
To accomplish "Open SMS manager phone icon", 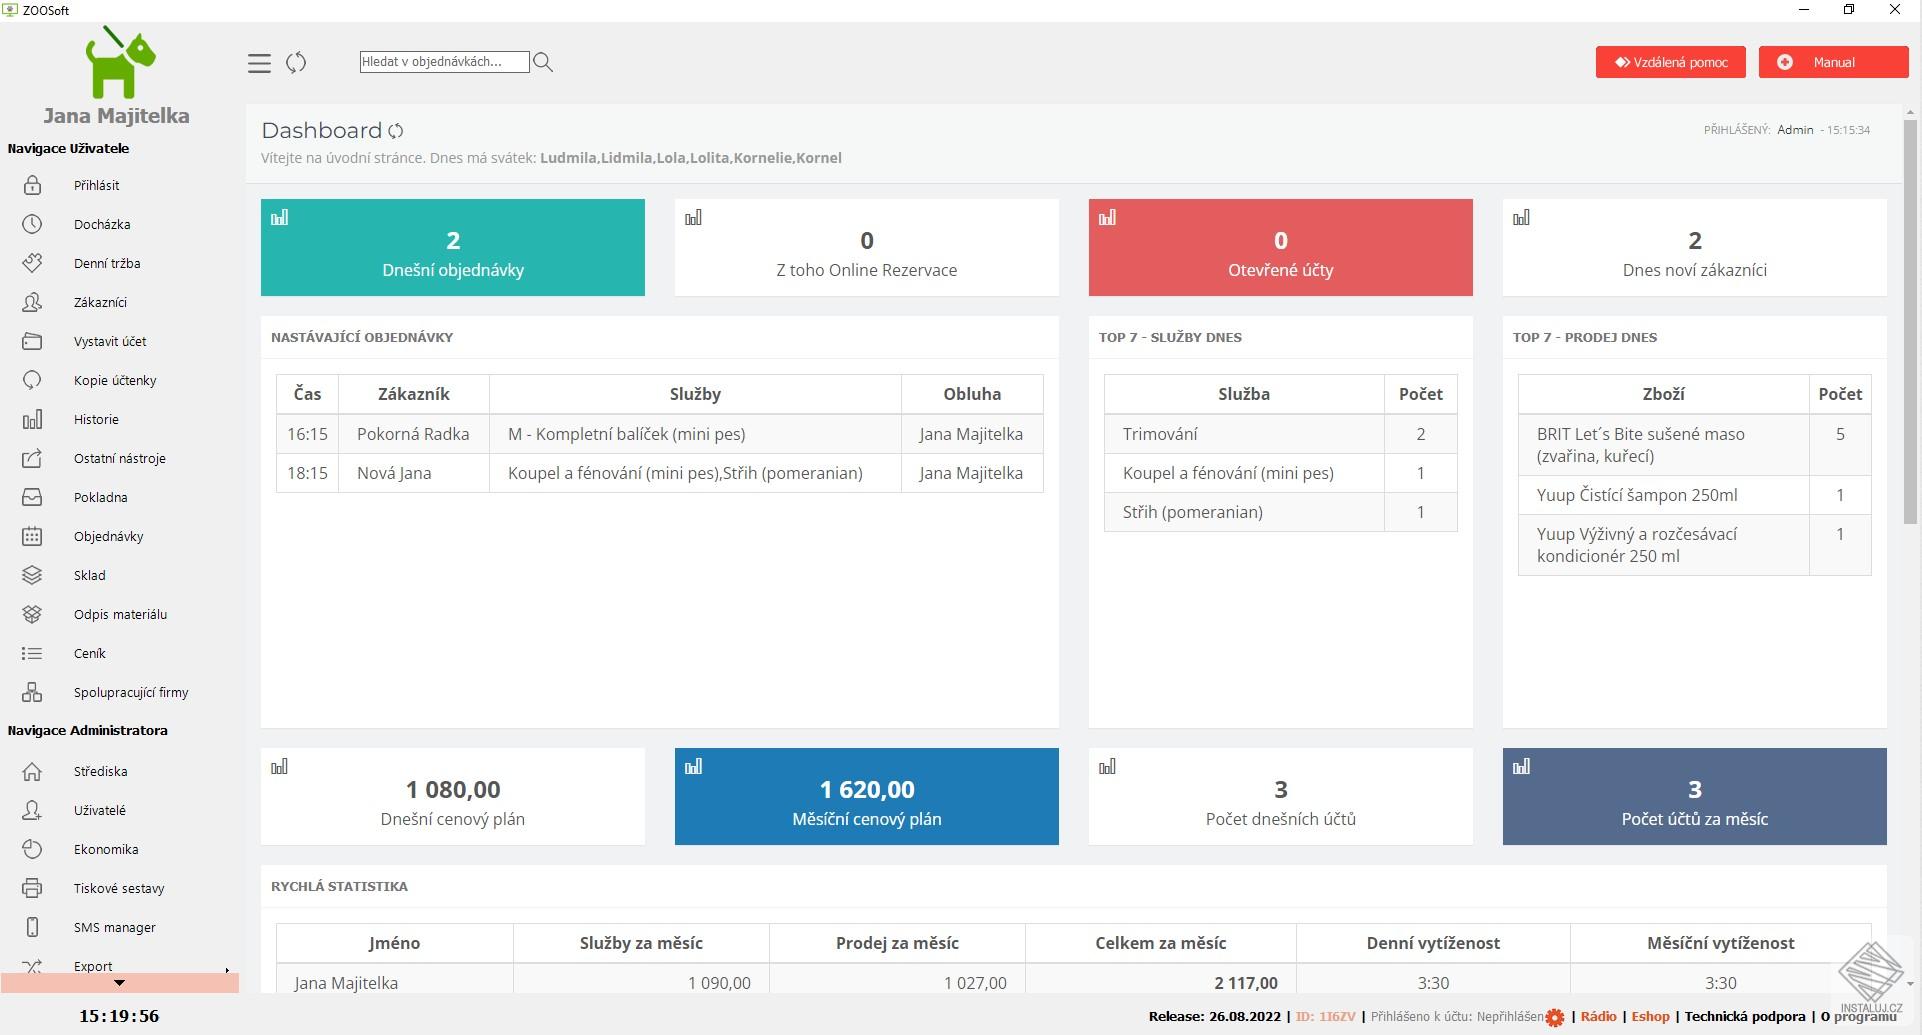I will coord(32,927).
